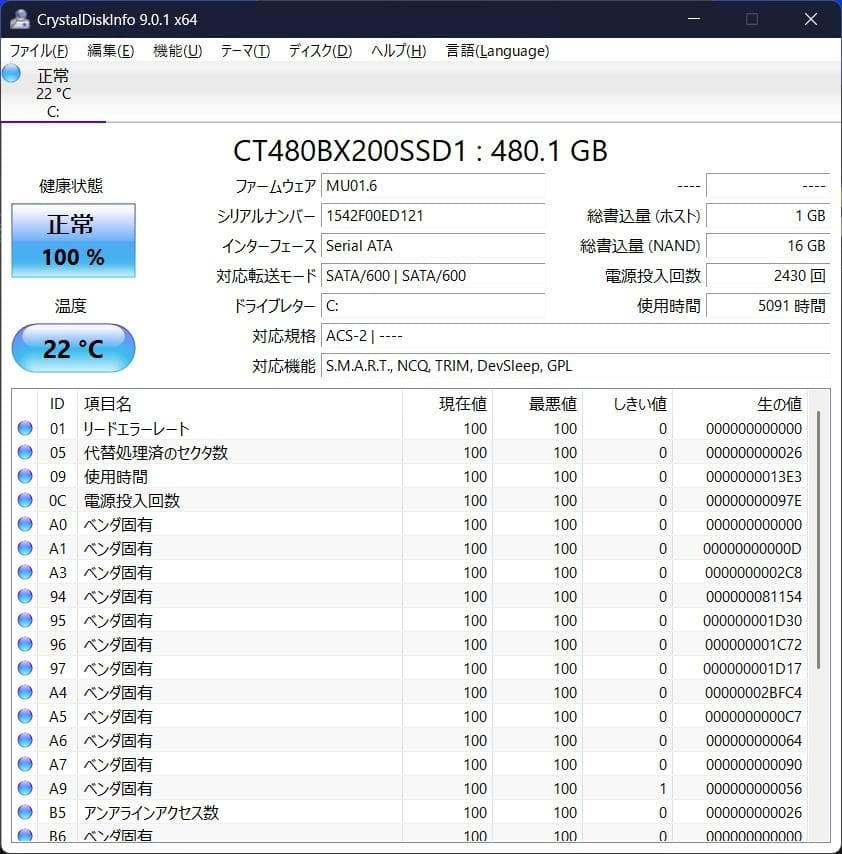Screen dimensions: 842x854
Task: Click power-on hours value 5091 時間
Action: [x=768, y=306]
